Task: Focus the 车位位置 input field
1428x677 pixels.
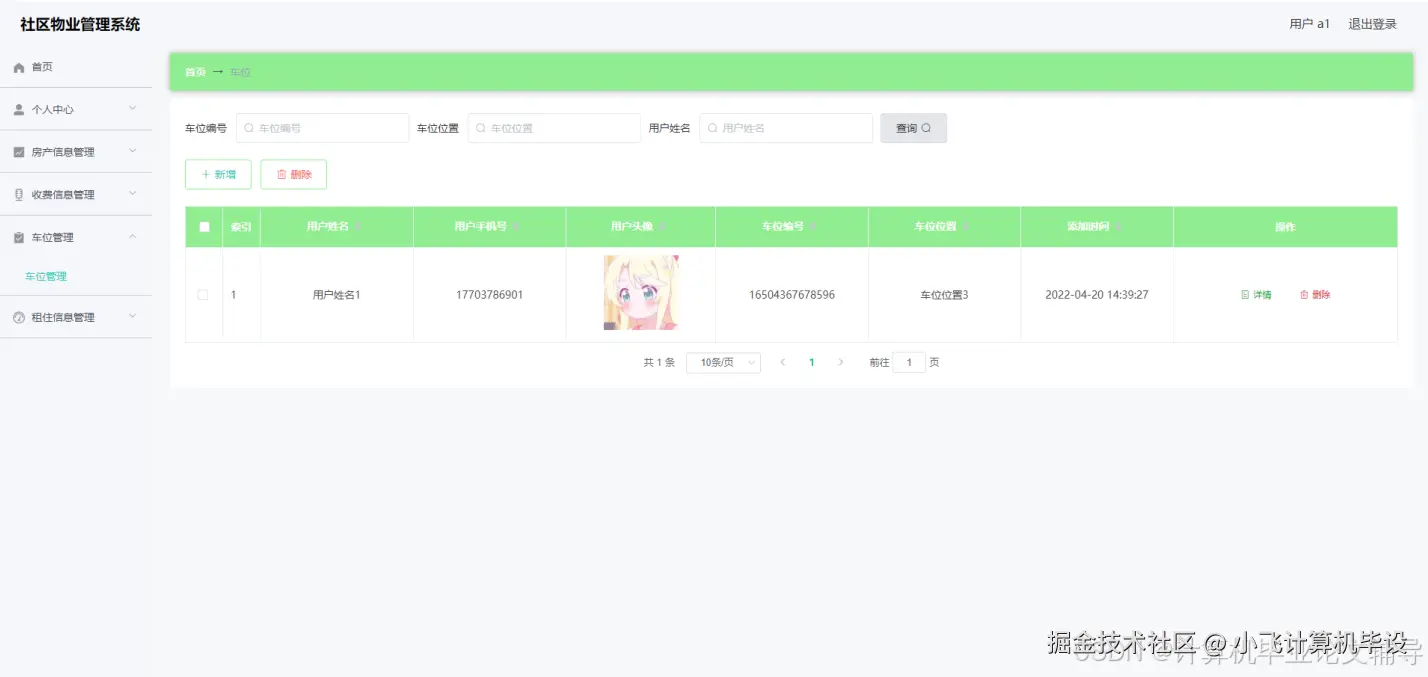Action: (554, 128)
